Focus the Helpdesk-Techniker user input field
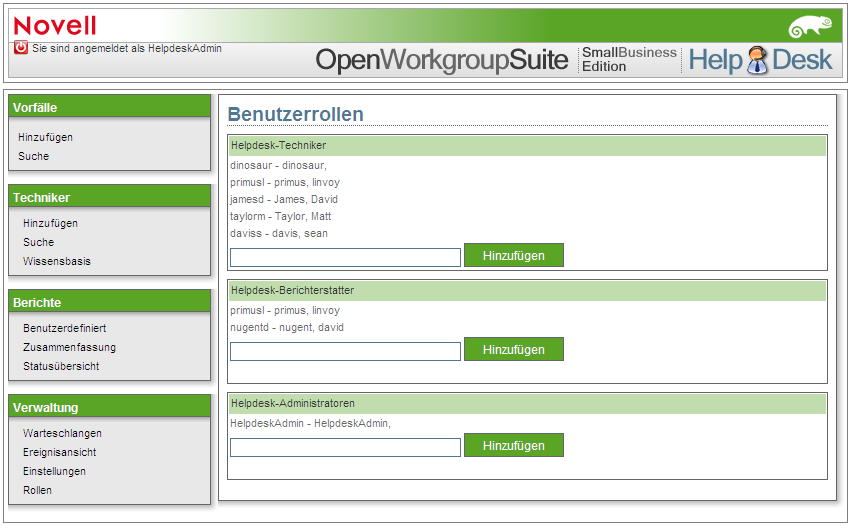 coord(345,258)
